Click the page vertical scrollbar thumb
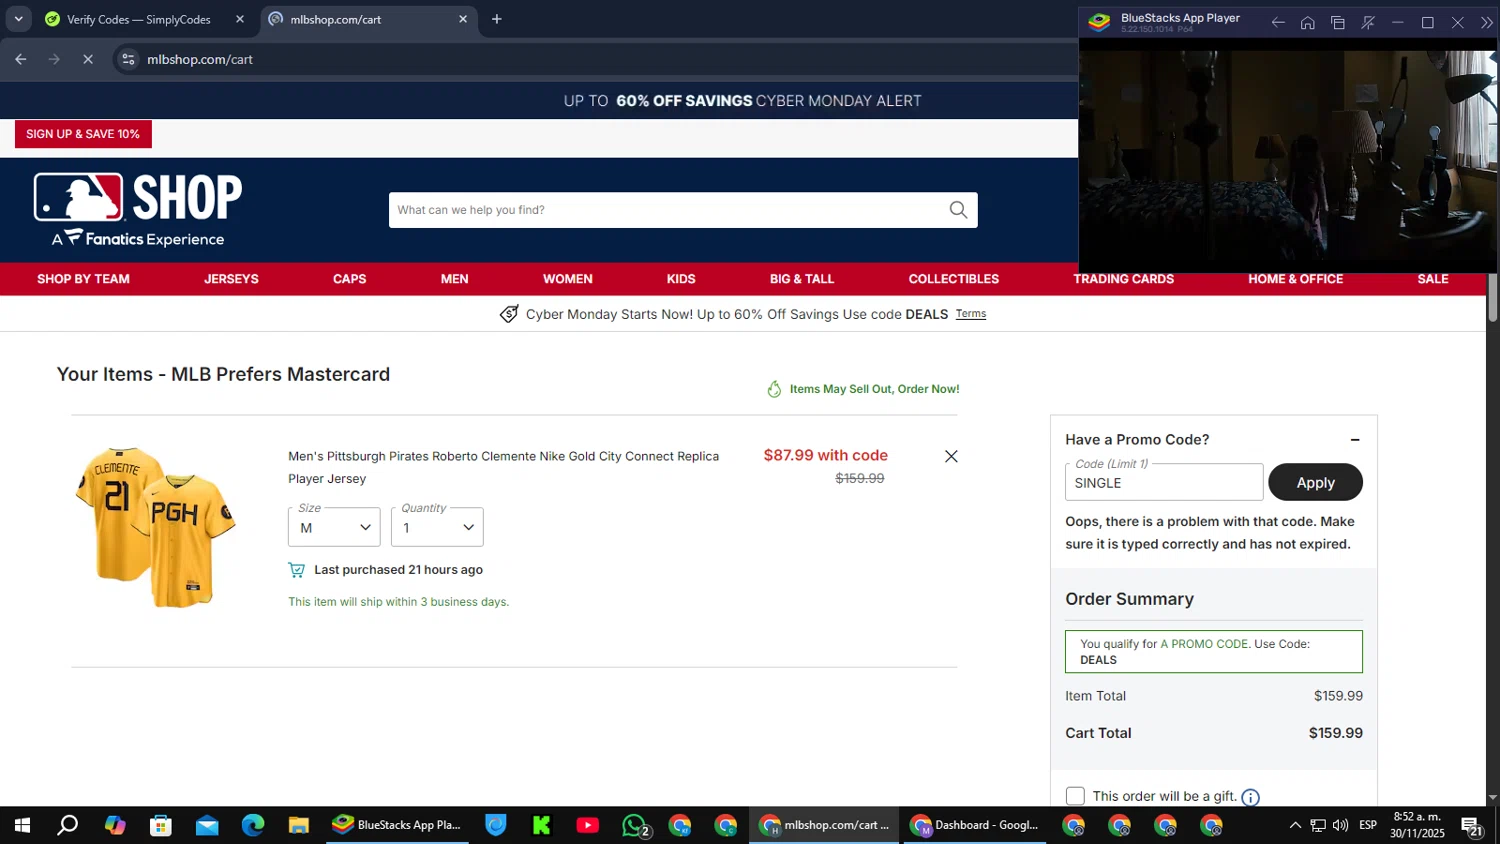1500x844 pixels. click(1493, 299)
